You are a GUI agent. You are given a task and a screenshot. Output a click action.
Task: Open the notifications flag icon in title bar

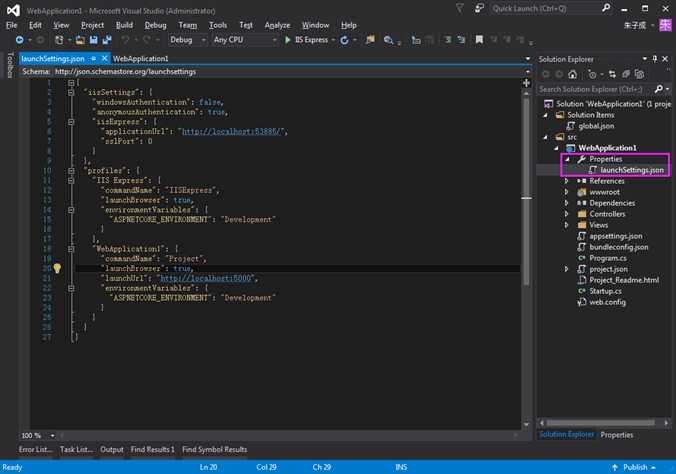(x=479, y=8)
